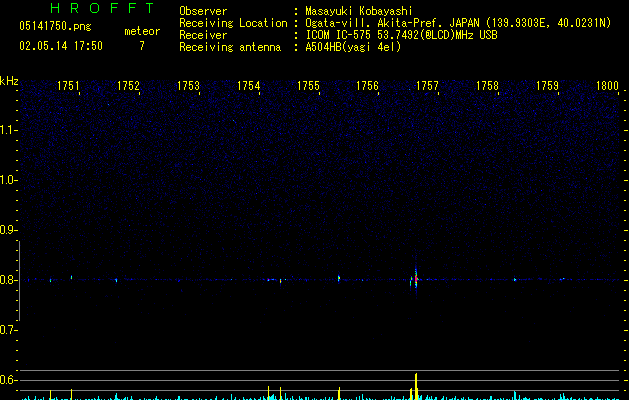
Task: Click the Receiver label
Action: 203,35
